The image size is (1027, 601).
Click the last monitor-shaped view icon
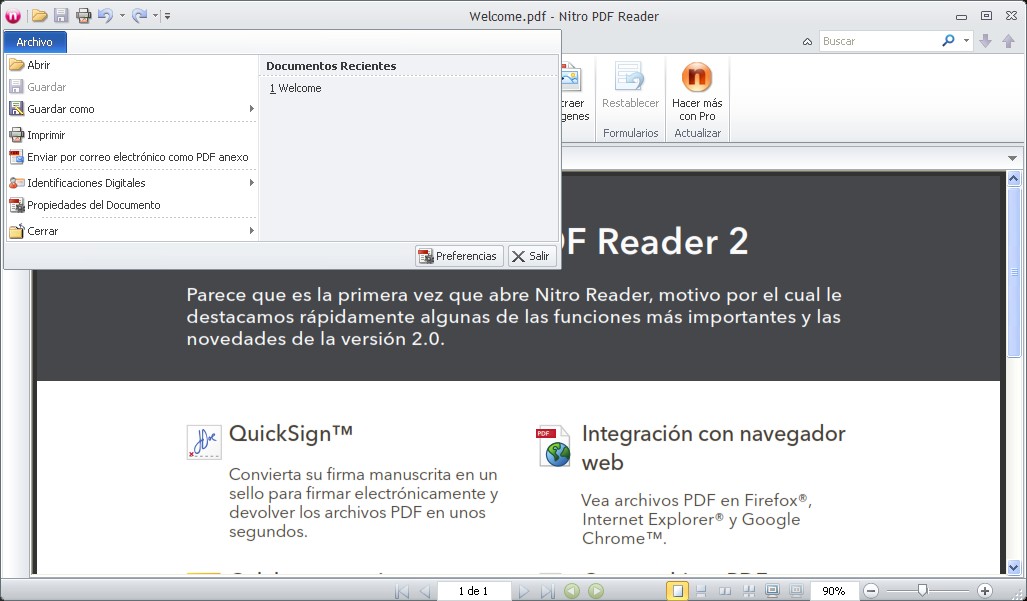point(796,591)
